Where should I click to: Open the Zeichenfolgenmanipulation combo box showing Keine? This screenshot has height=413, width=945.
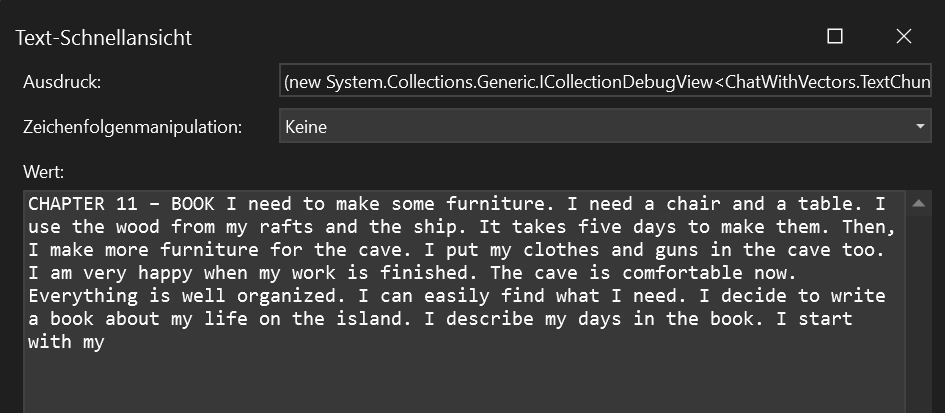605,126
